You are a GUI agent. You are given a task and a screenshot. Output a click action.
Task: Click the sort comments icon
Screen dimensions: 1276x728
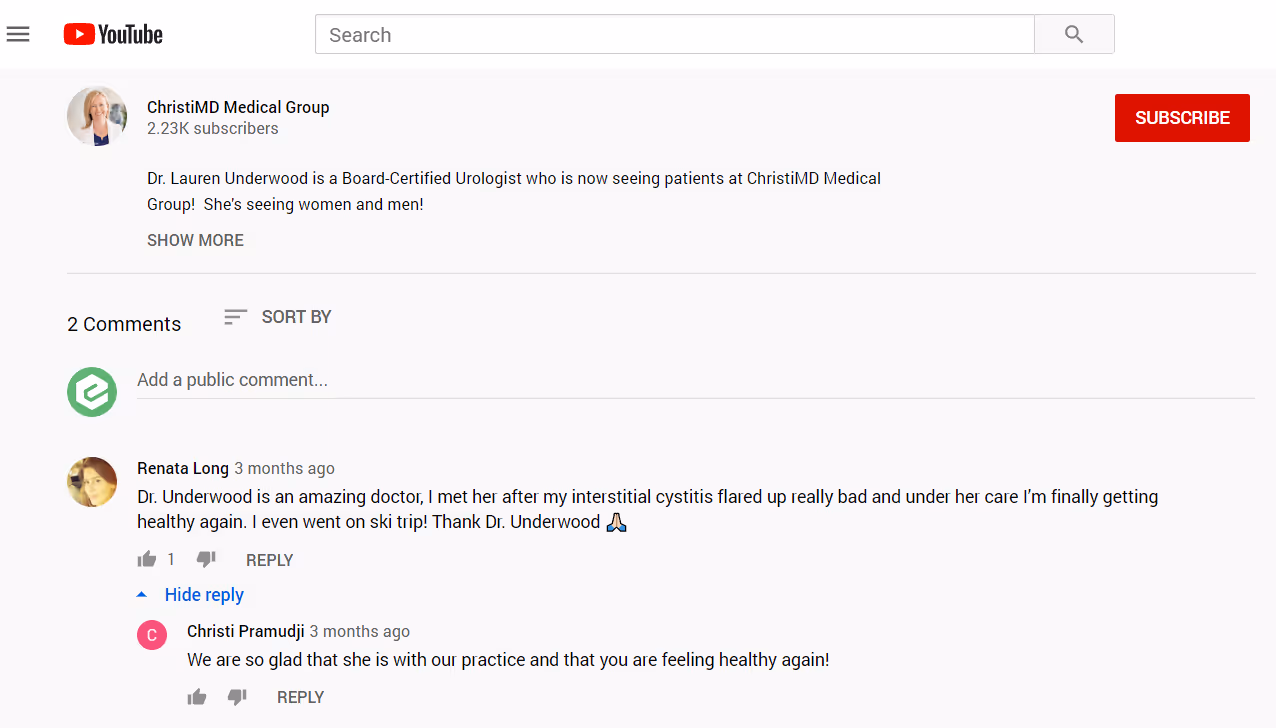[x=235, y=316]
